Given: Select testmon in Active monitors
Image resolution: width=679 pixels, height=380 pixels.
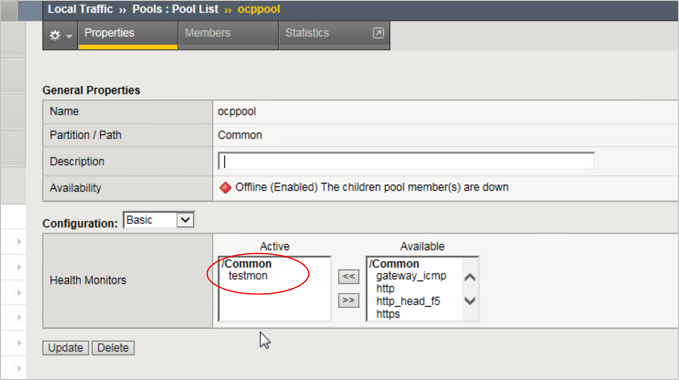Looking at the screenshot, I should [x=248, y=276].
